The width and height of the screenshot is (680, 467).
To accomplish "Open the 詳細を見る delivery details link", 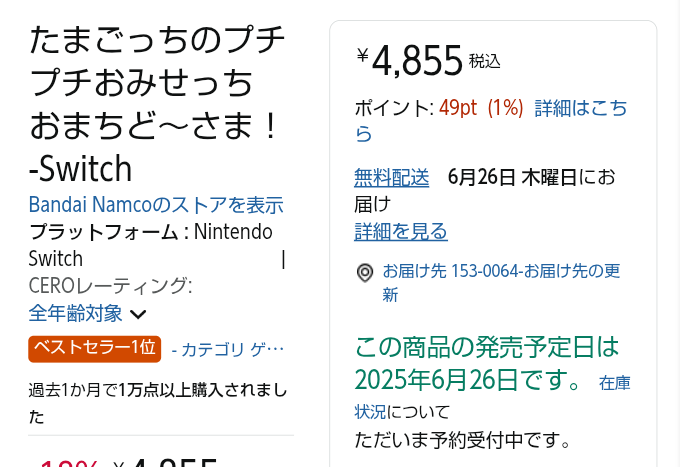I will coord(401,232).
